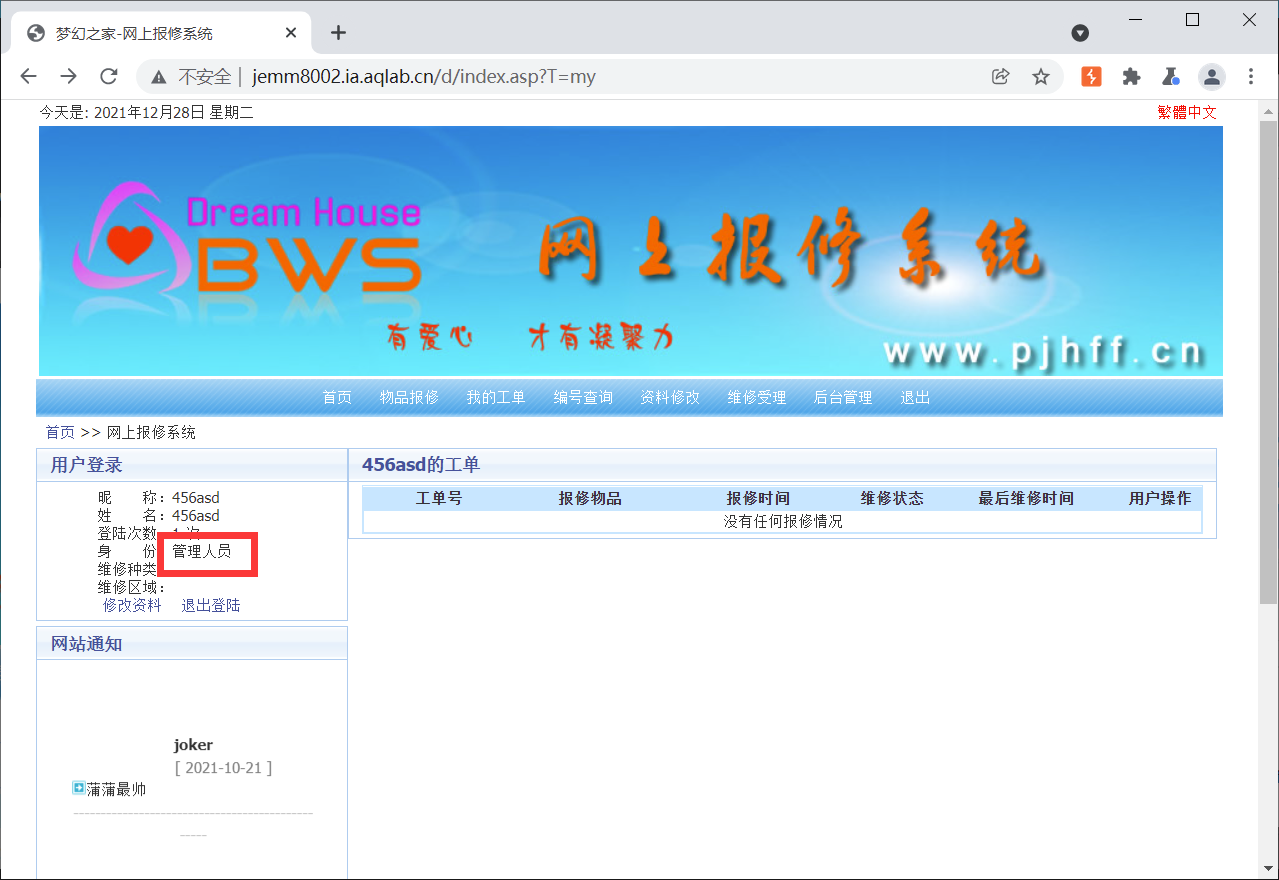Click the joker notice author name
Screen dimensions: 1279x880
pos(193,744)
